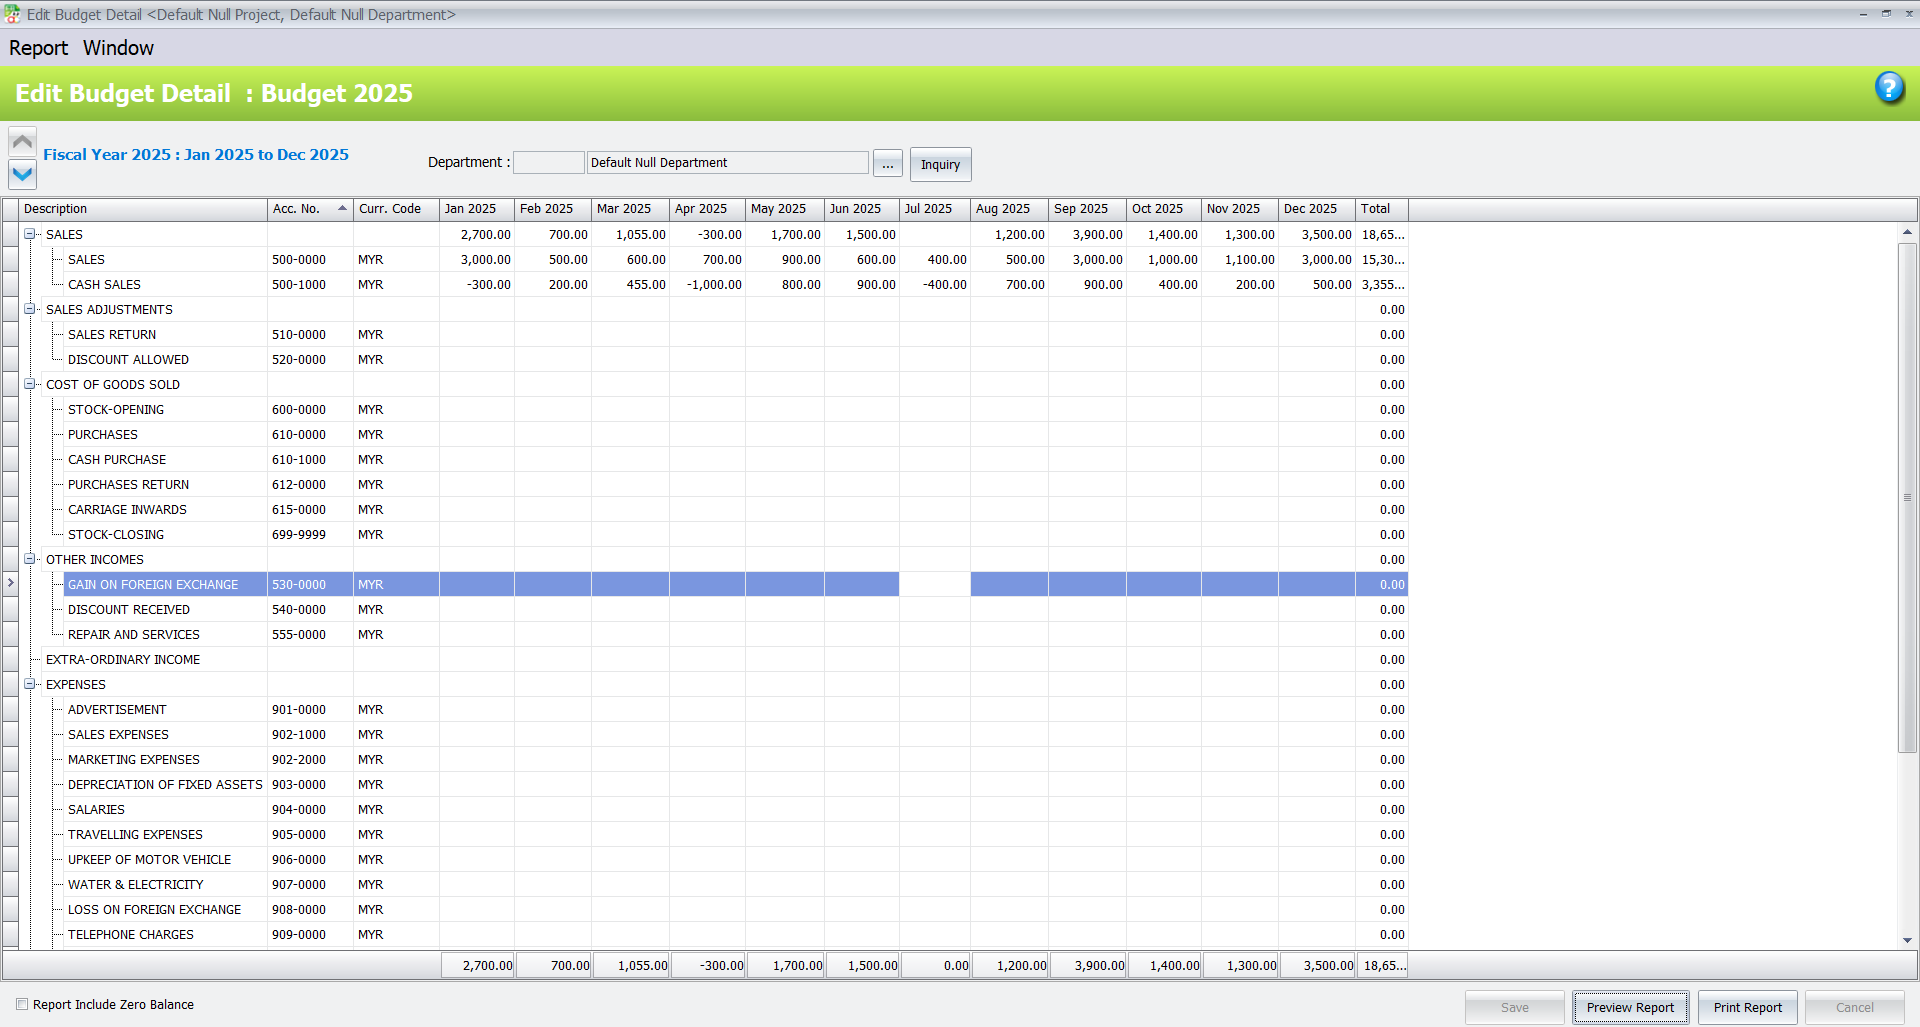Click the up chevron navigation icon
The height and width of the screenshot is (1027, 1920).
tap(21, 140)
